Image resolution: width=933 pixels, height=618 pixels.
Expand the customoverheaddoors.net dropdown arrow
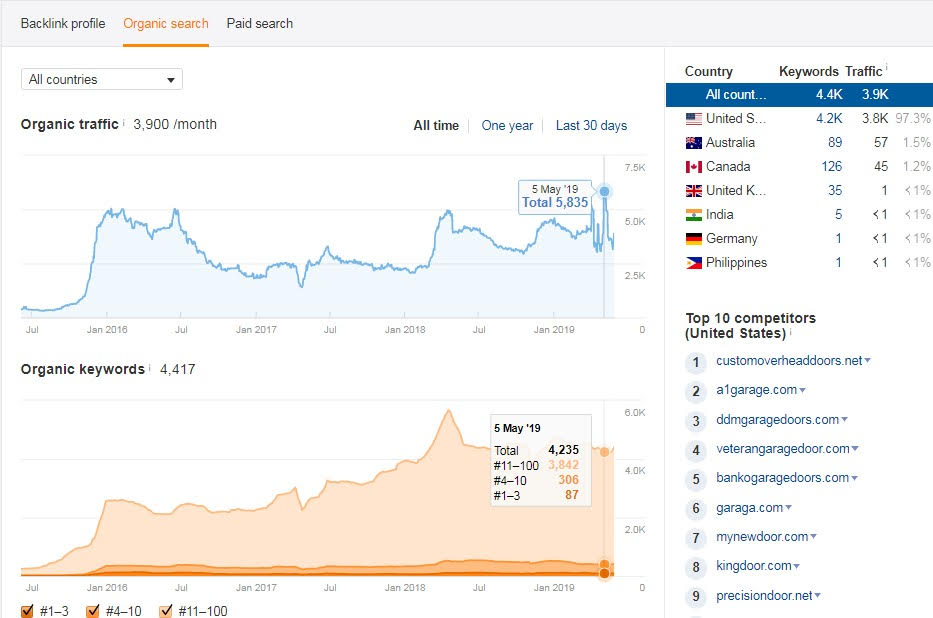pyautogui.click(x=868, y=360)
